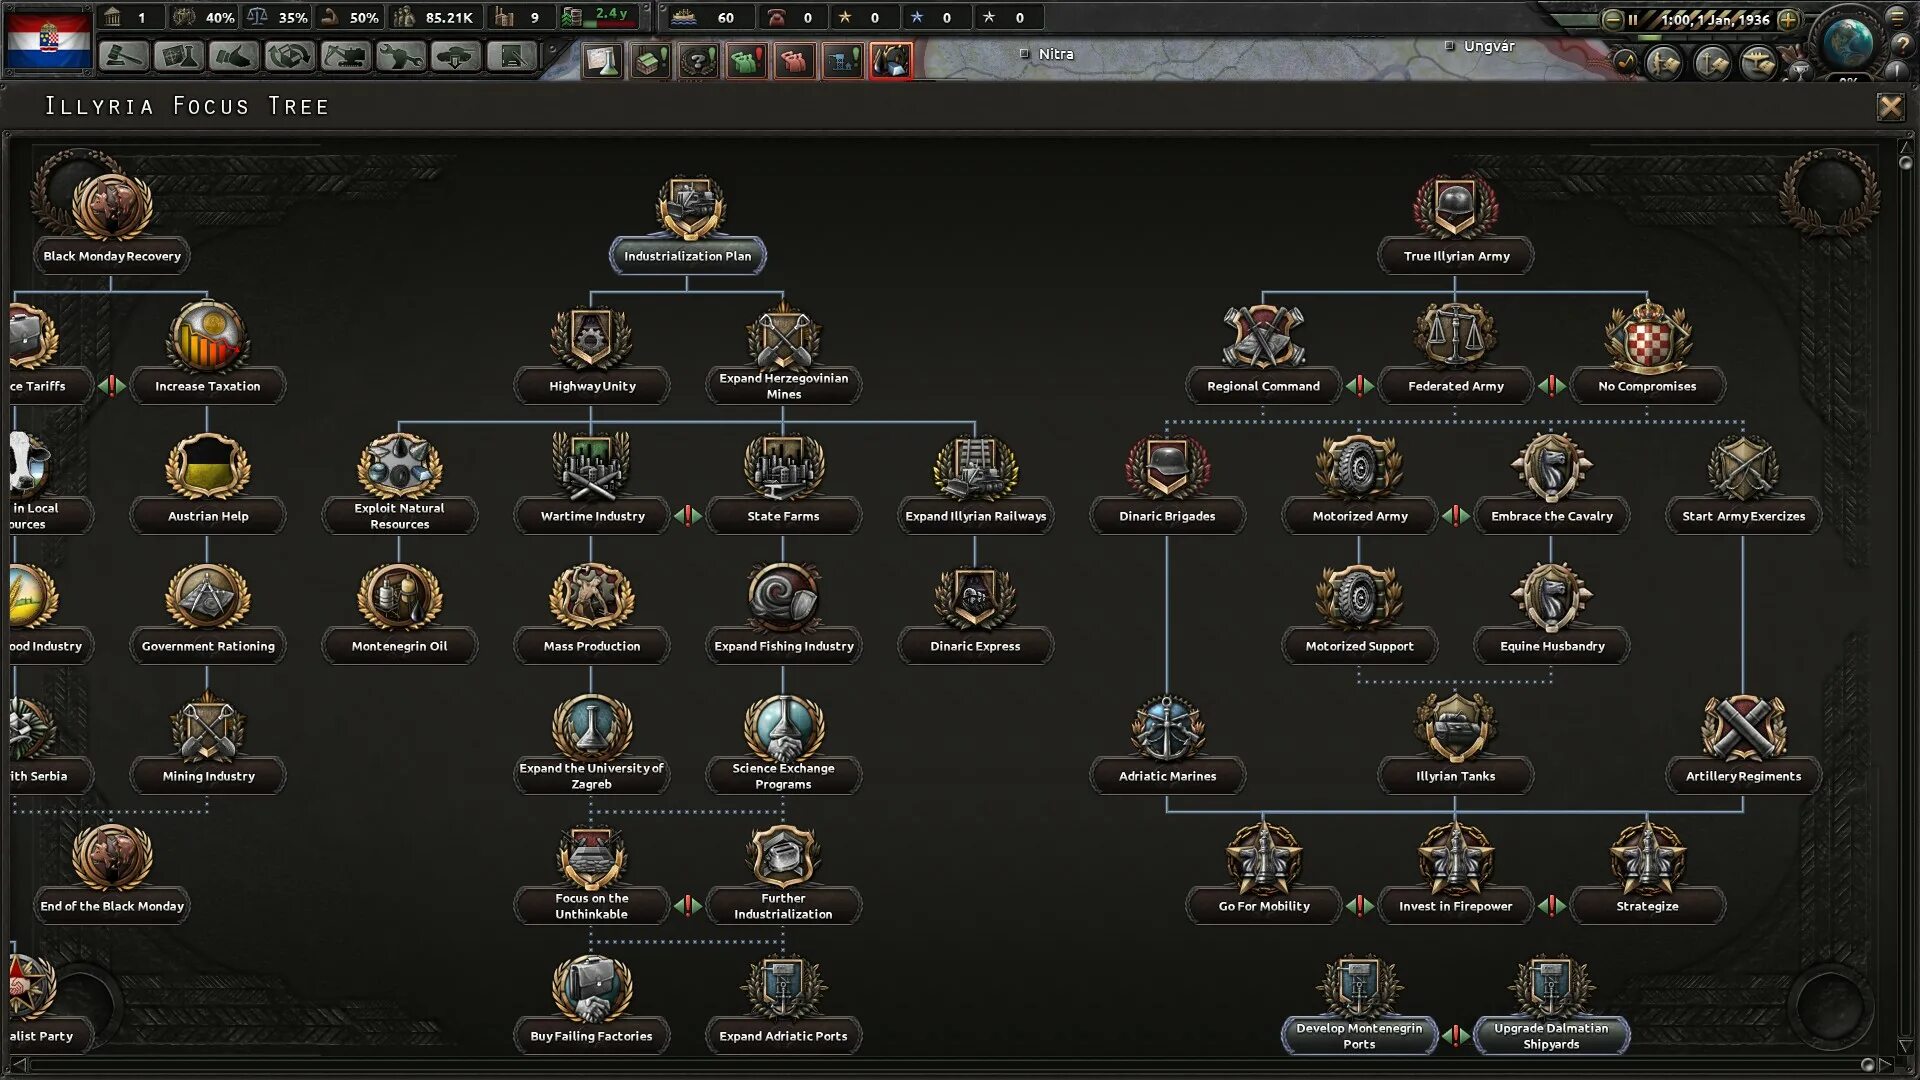Click the national flag emblem

click(x=48, y=39)
